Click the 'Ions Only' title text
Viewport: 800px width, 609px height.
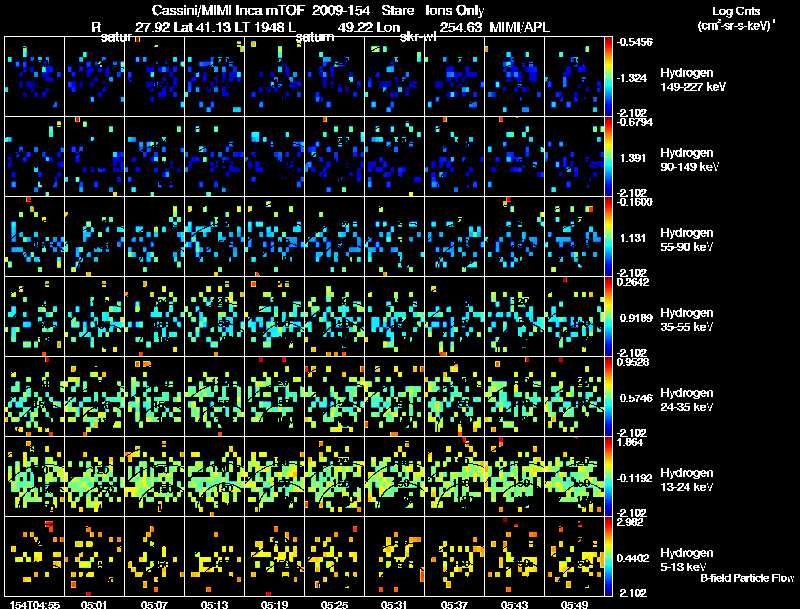click(455, 10)
